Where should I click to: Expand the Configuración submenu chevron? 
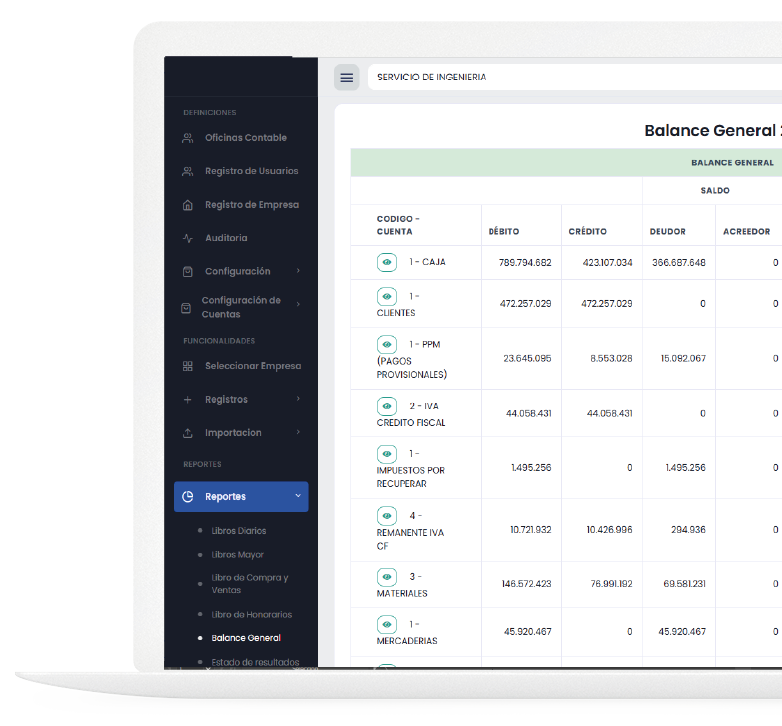pyautogui.click(x=298, y=271)
